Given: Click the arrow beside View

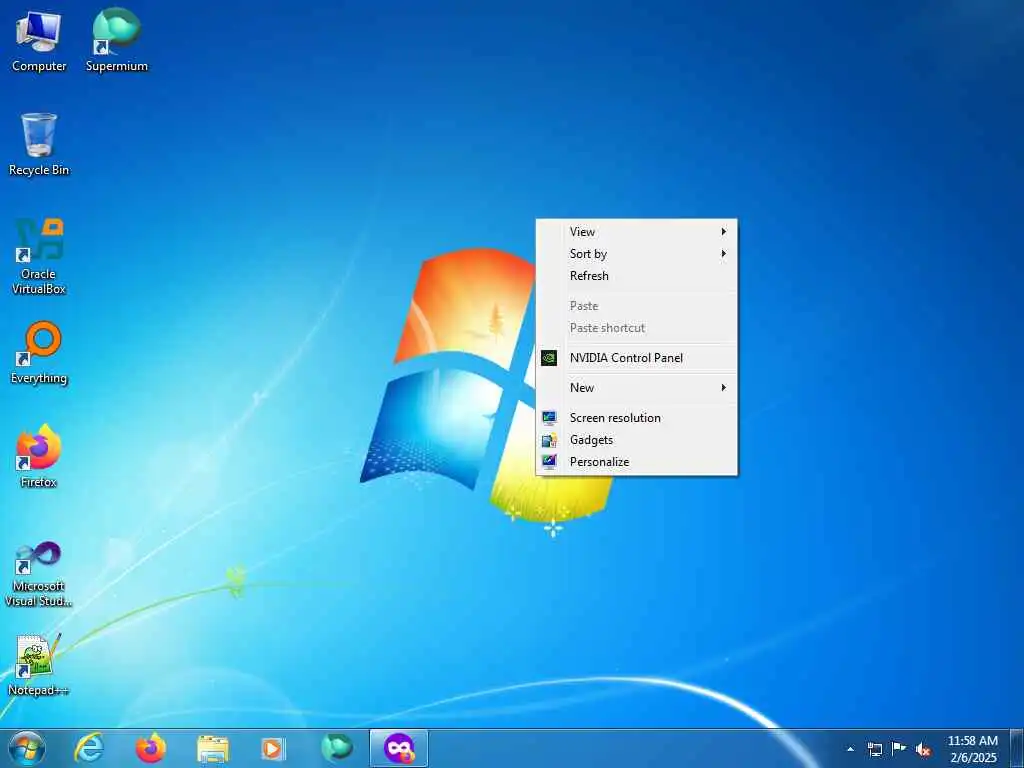Looking at the screenshot, I should click(724, 232).
